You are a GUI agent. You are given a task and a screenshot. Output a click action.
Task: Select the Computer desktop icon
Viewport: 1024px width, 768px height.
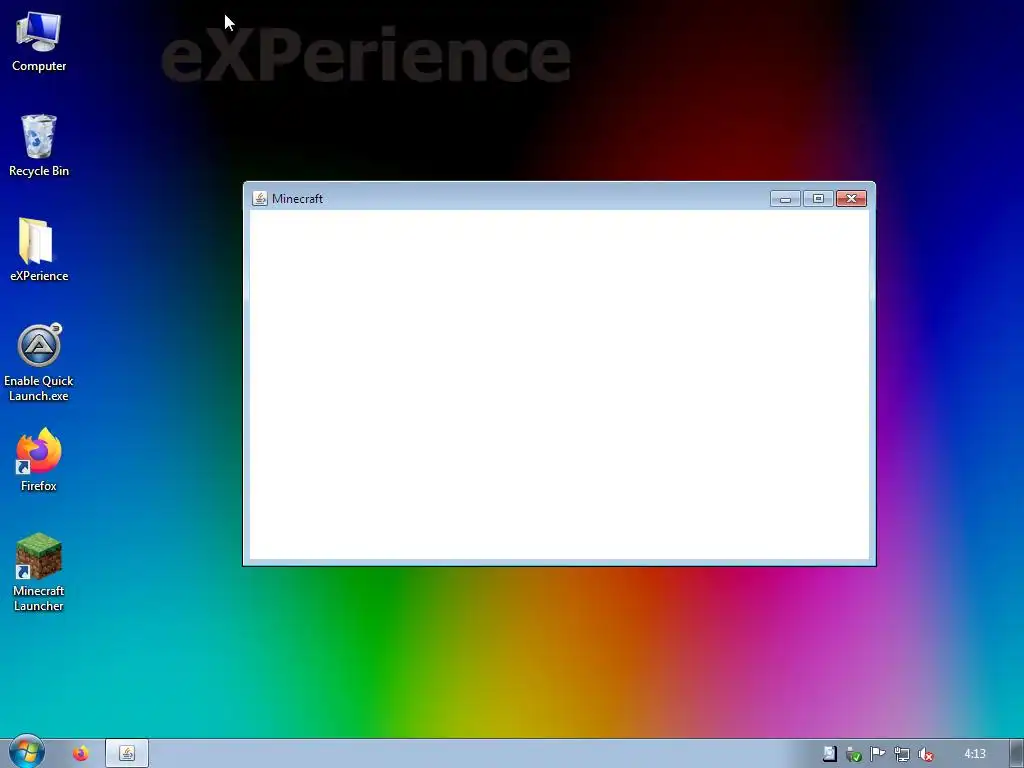click(x=39, y=42)
